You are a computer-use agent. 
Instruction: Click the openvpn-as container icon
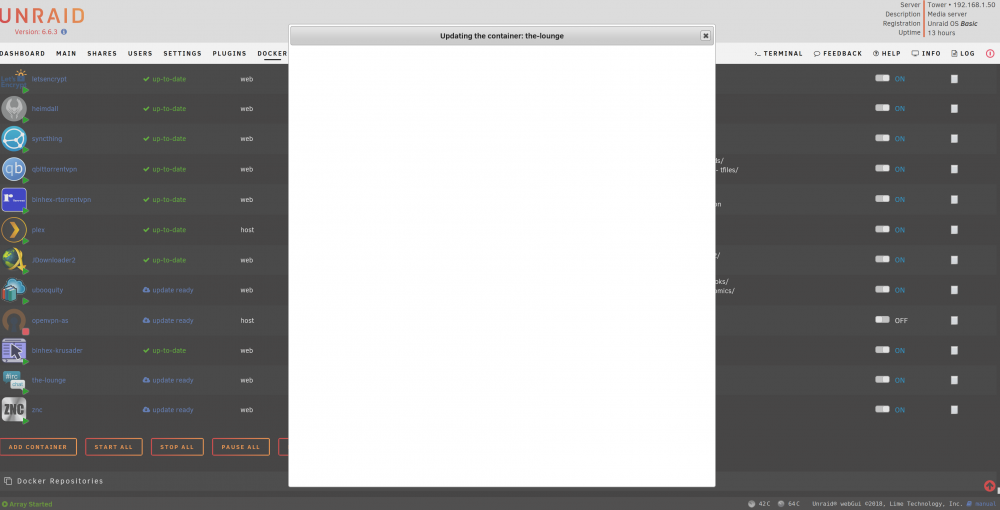point(13,321)
